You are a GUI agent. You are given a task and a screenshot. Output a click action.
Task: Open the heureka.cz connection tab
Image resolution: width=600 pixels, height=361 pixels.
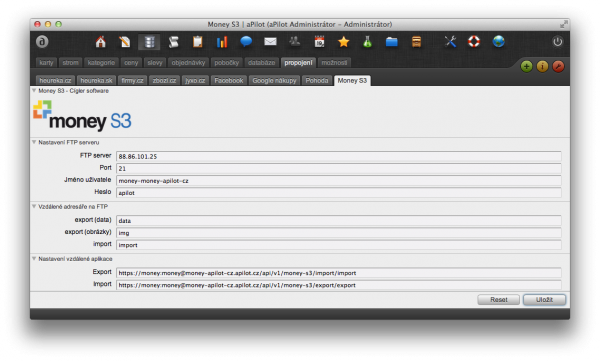[55, 80]
